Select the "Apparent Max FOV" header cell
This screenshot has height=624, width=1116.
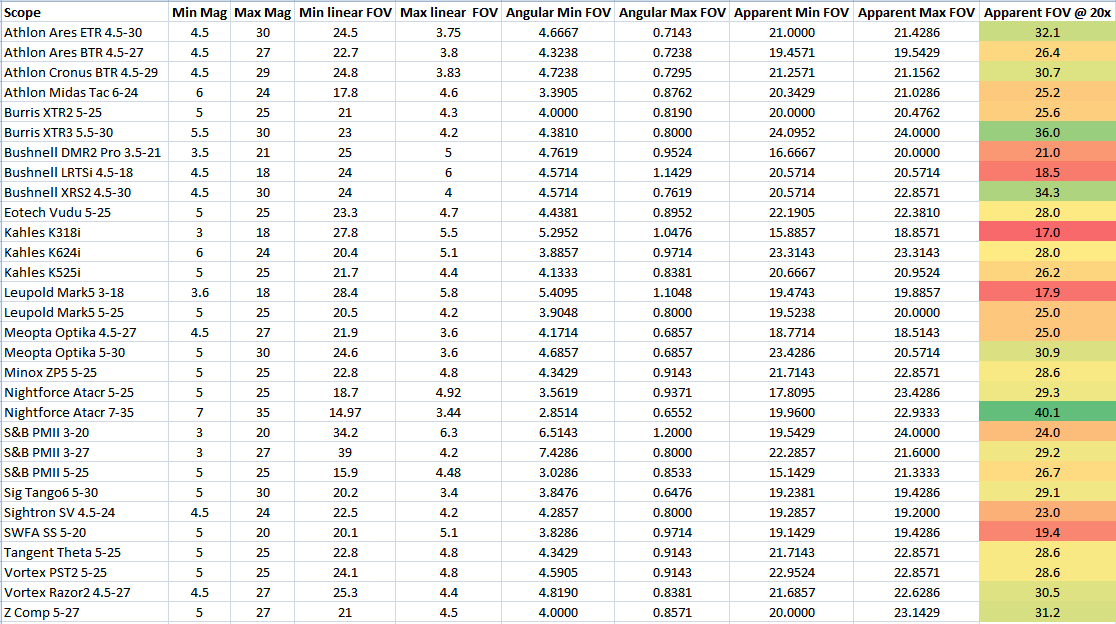[917, 12]
